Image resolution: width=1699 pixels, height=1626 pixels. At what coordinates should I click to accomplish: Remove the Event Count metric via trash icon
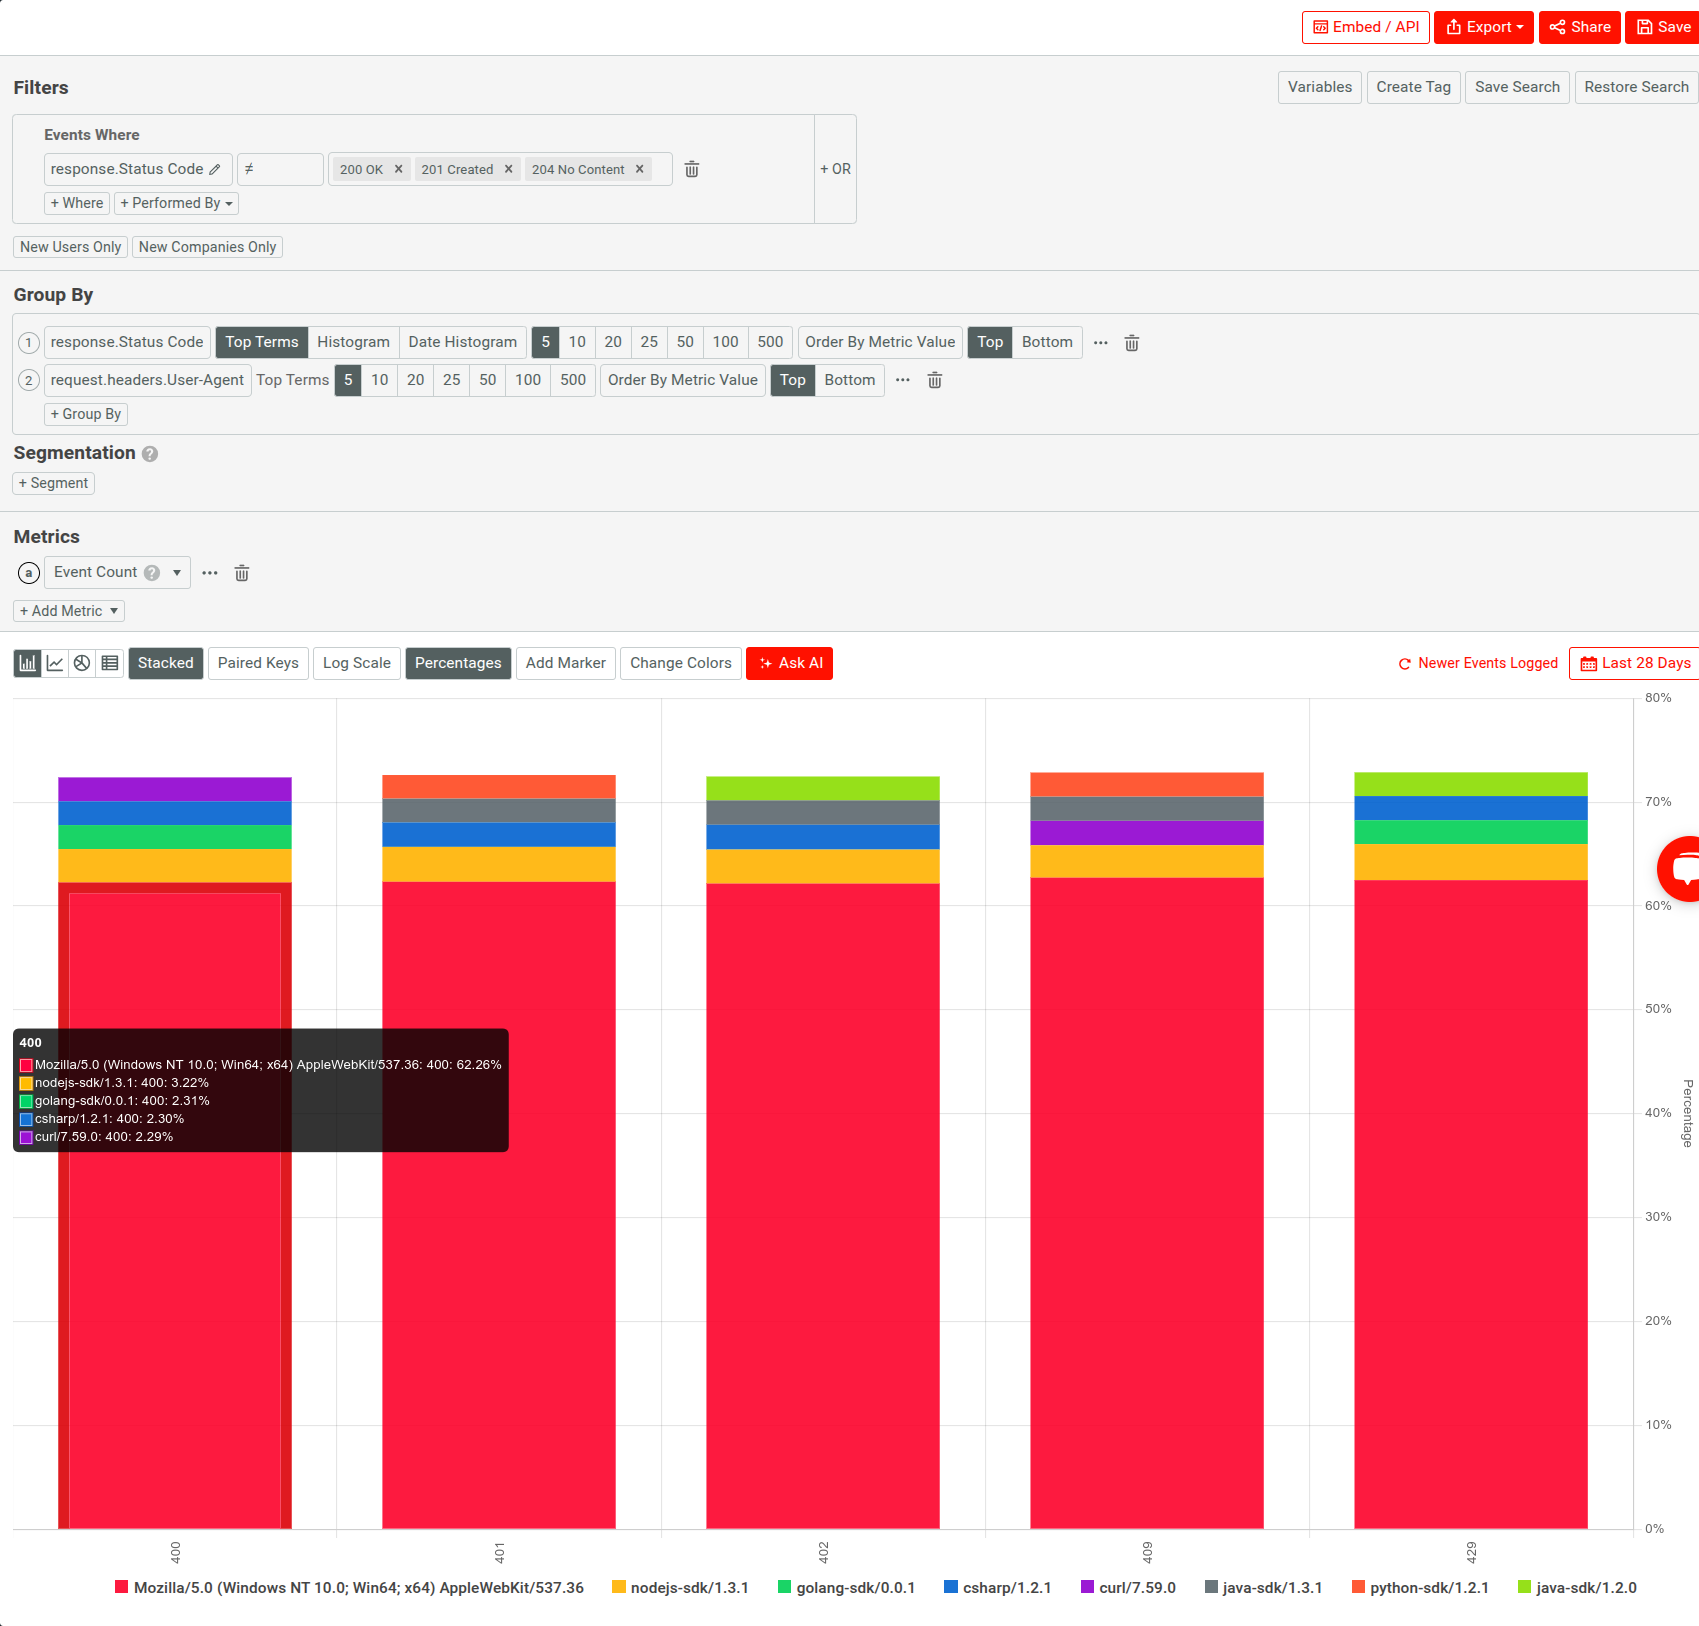(x=242, y=572)
